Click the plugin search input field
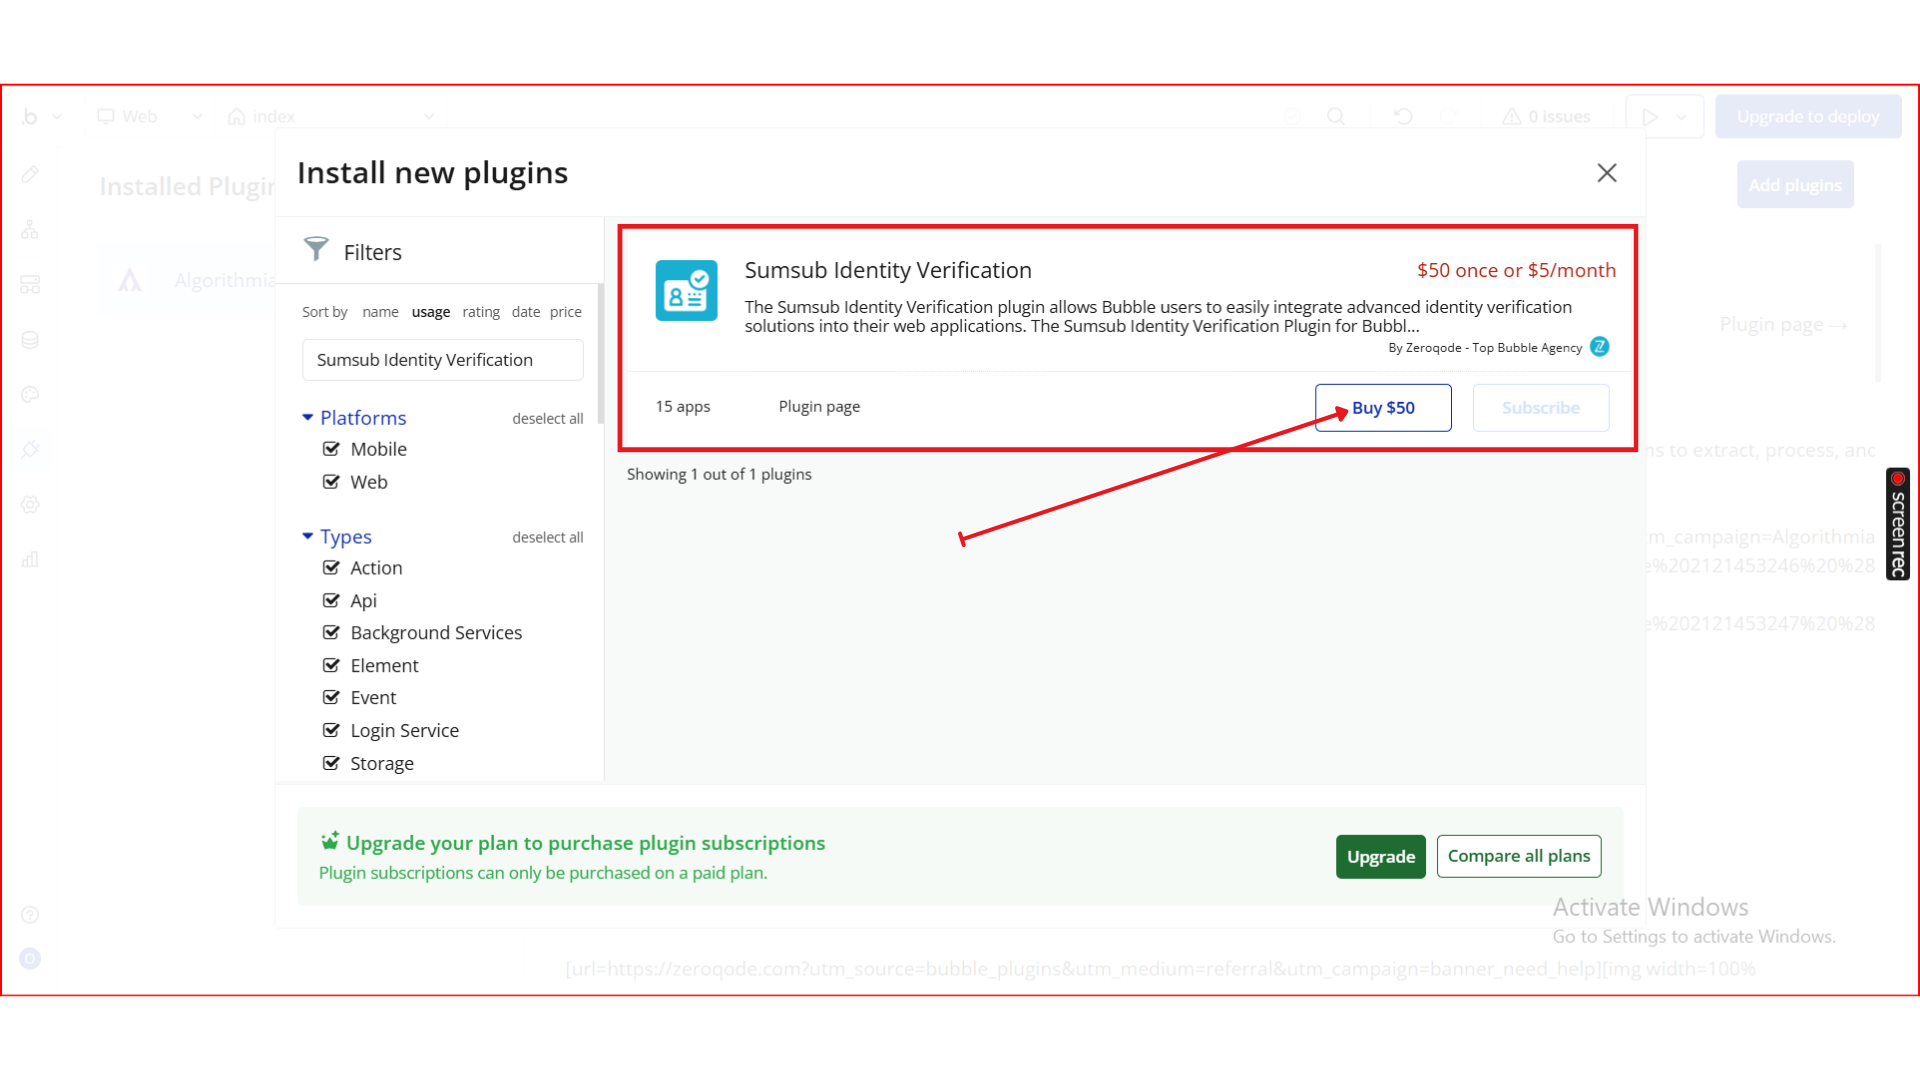This screenshot has height=1080, width=1920. [442, 360]
